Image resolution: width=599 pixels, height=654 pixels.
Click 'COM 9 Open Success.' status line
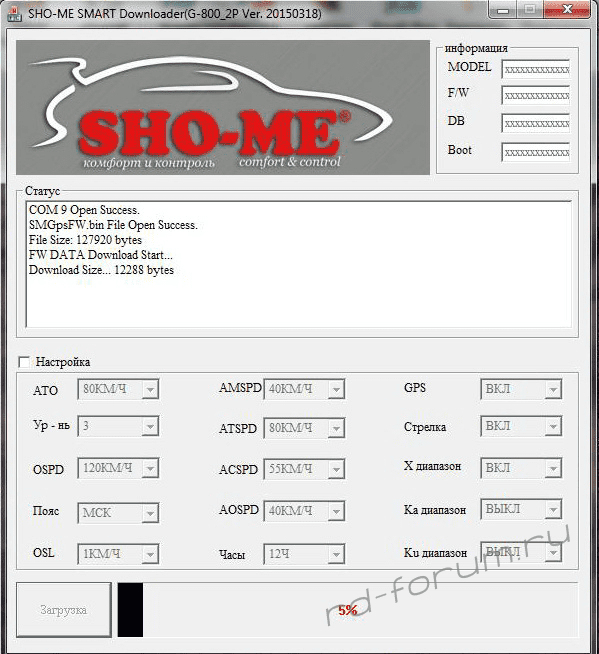[84, 210]
